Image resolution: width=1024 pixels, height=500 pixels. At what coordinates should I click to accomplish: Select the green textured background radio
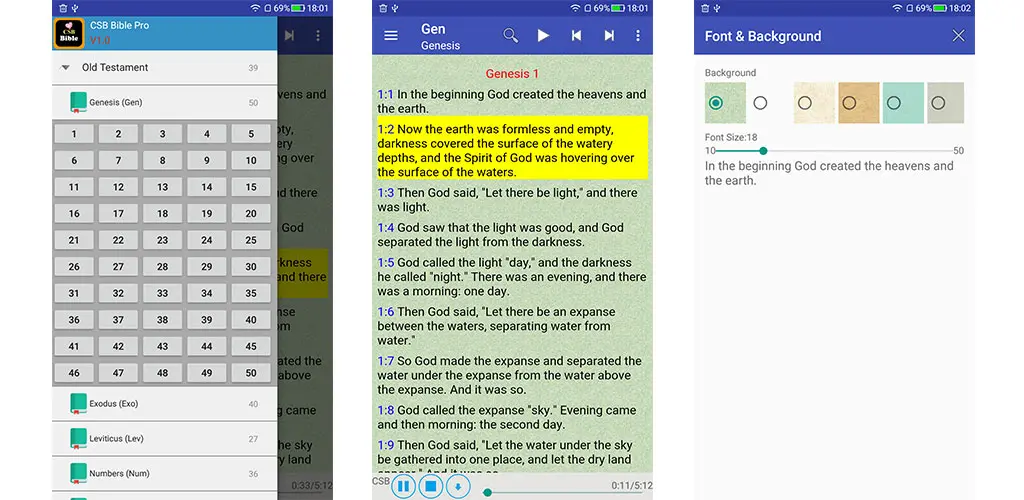(x=716, y=102)
